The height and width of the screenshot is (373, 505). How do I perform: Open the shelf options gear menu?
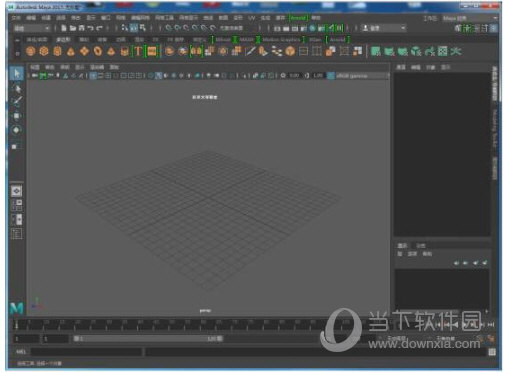coord(17,53)
